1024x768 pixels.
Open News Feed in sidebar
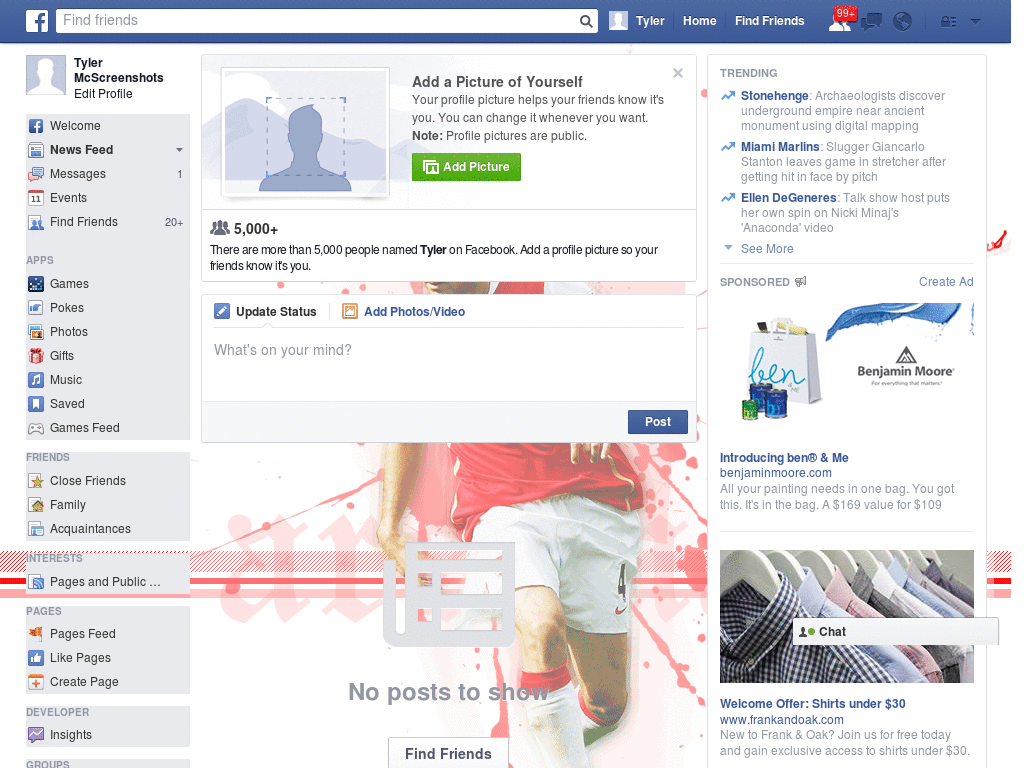coord(82,150)
